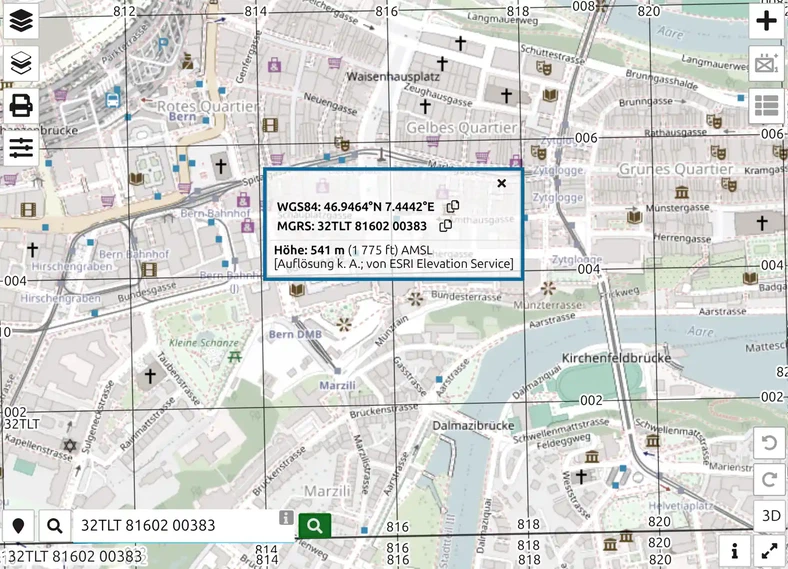Click the Münstergasse street label

tap(677, 208)
